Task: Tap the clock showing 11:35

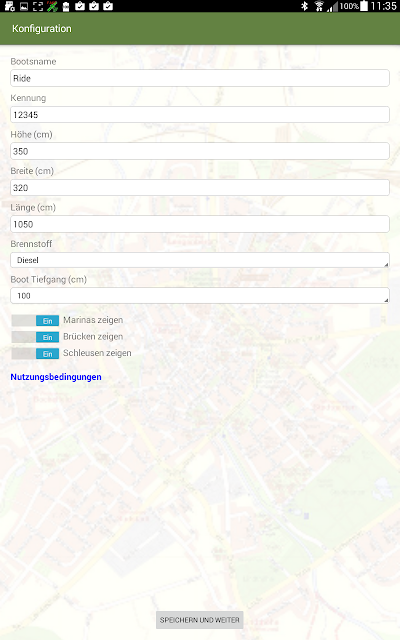Action: click(x=383, y=6)
